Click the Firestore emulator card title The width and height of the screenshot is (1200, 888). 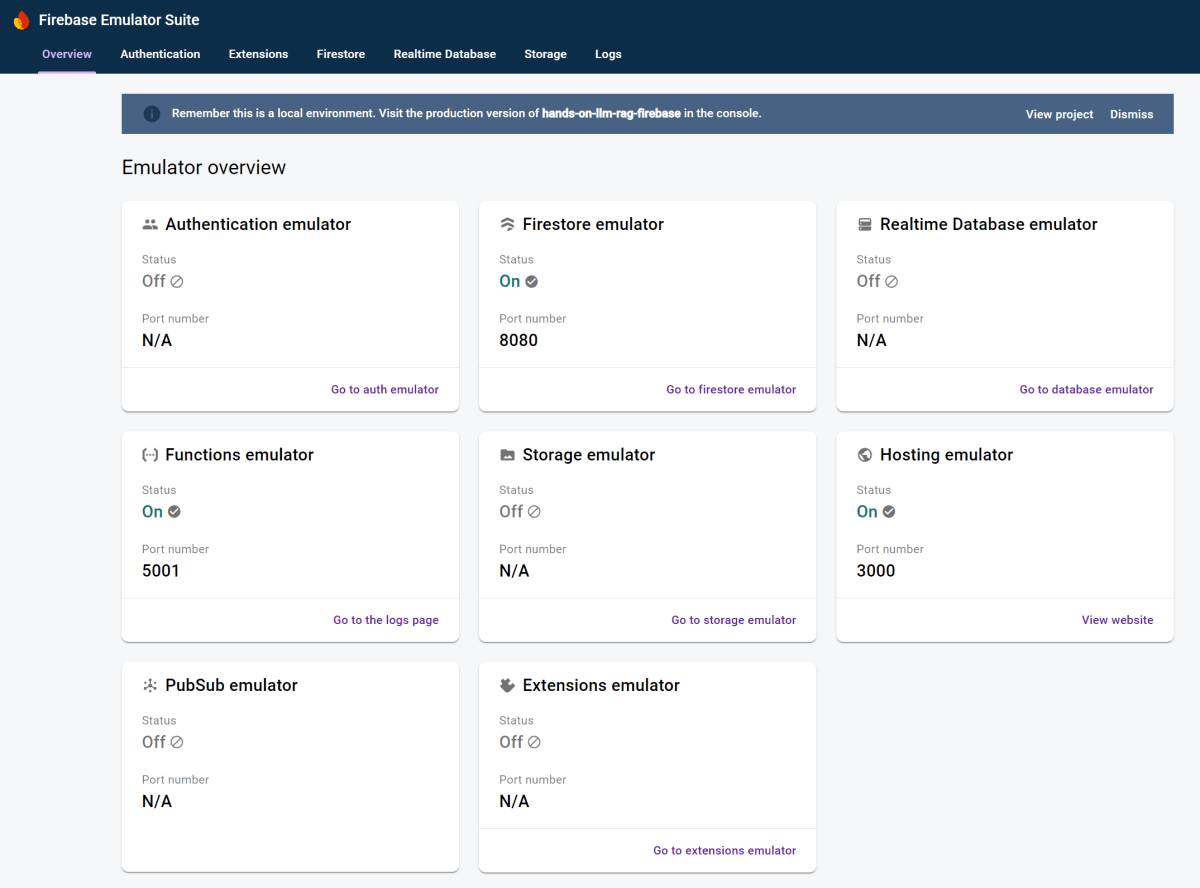593,225
